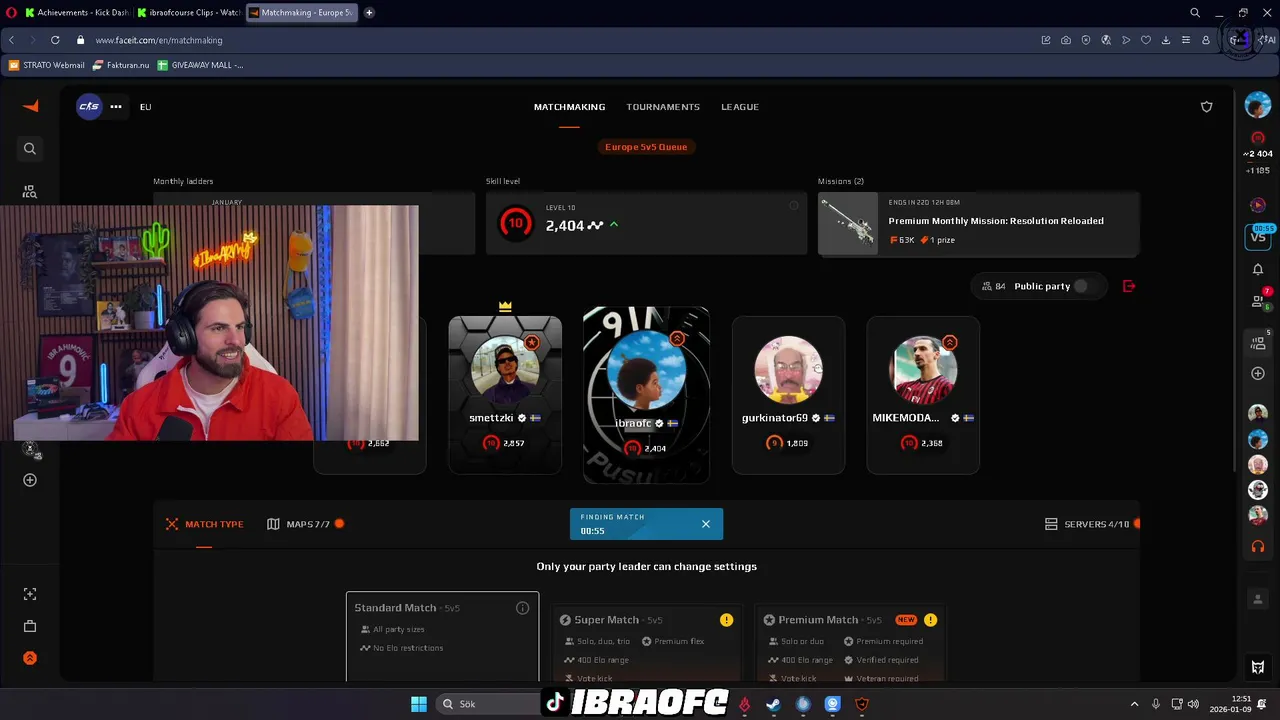Open the Maps 7/7 tab
The image size is (1280, 720).
pyautogui.click(x=306, y=524)
